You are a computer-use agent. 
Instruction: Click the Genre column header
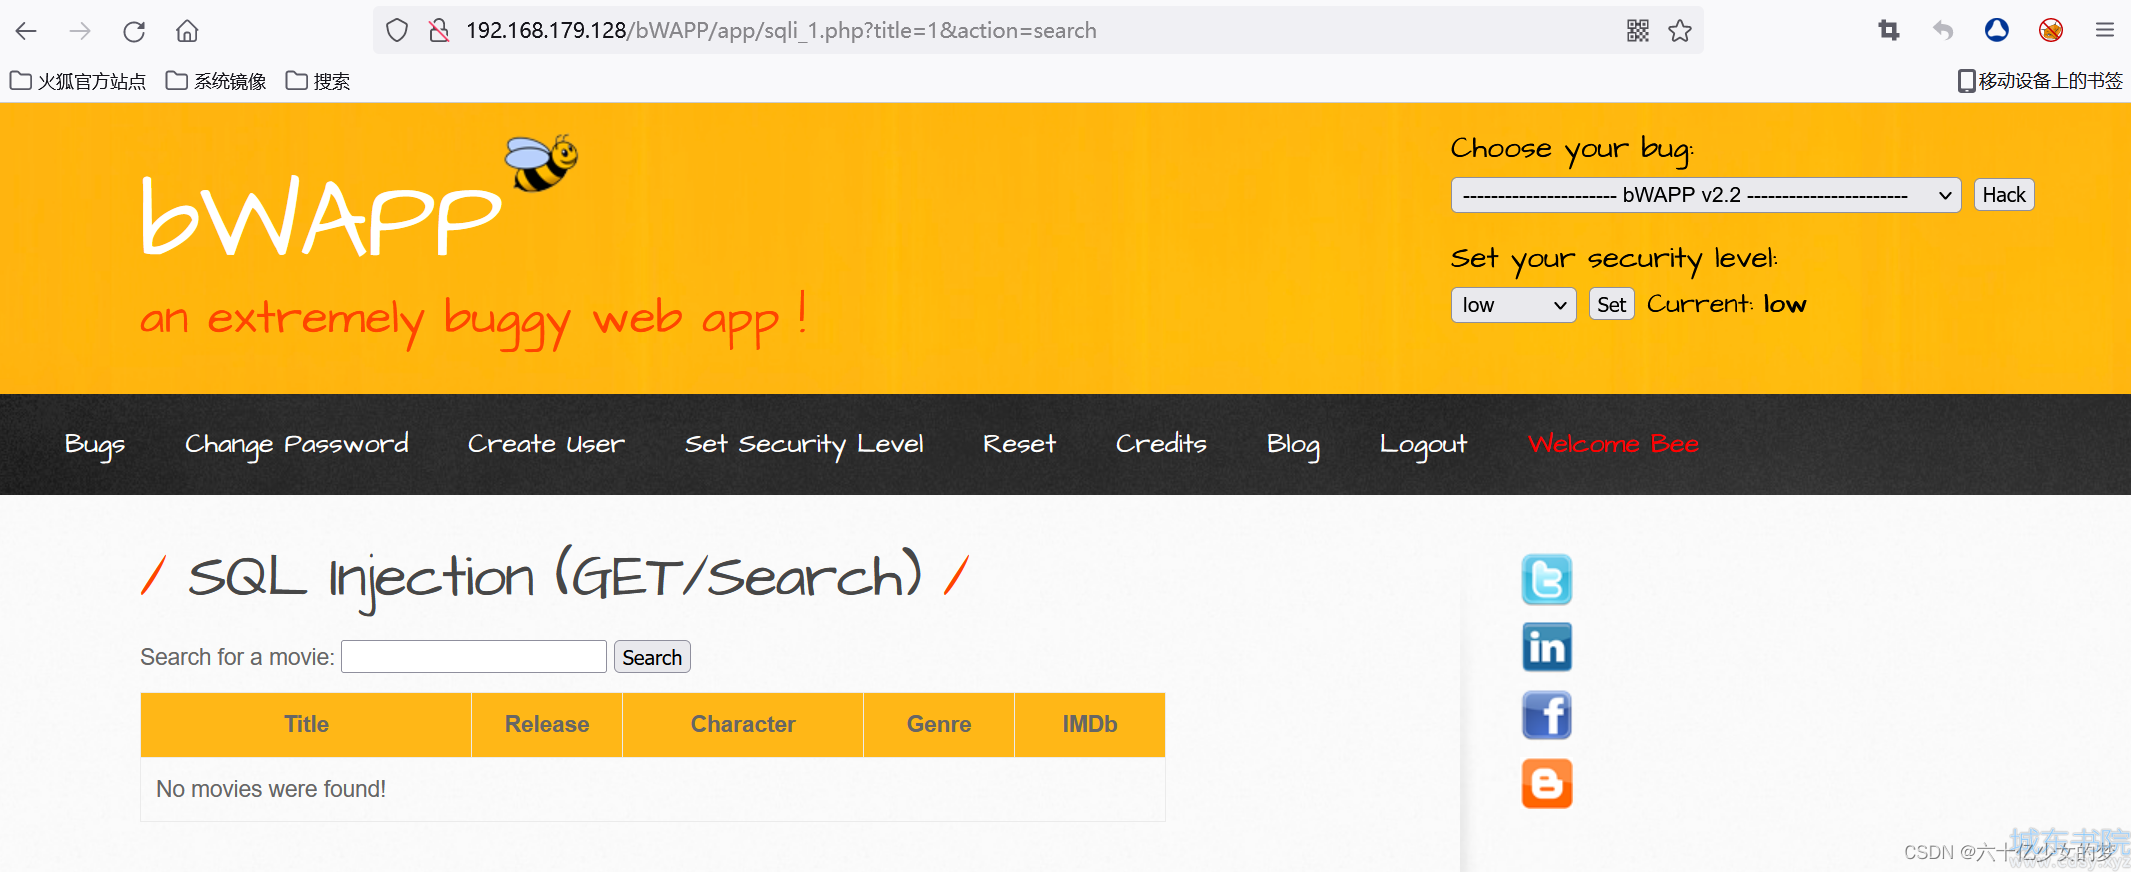[939, 724]
